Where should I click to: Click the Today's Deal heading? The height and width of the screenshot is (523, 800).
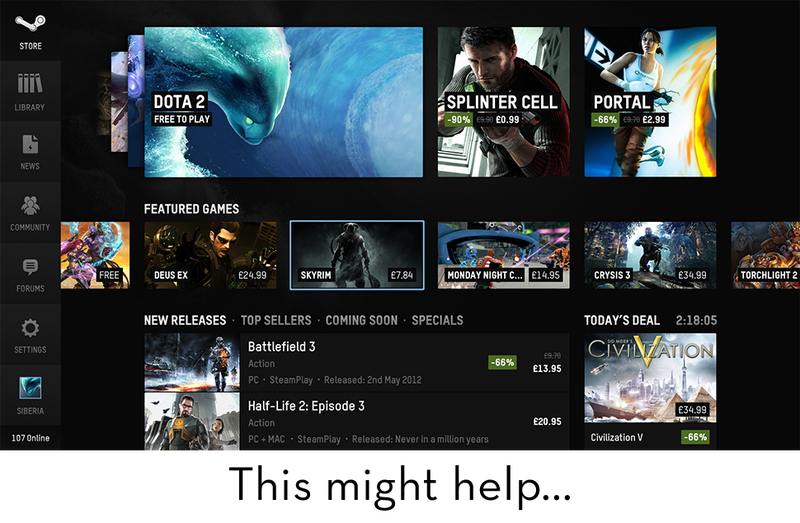tap(622, 320)
